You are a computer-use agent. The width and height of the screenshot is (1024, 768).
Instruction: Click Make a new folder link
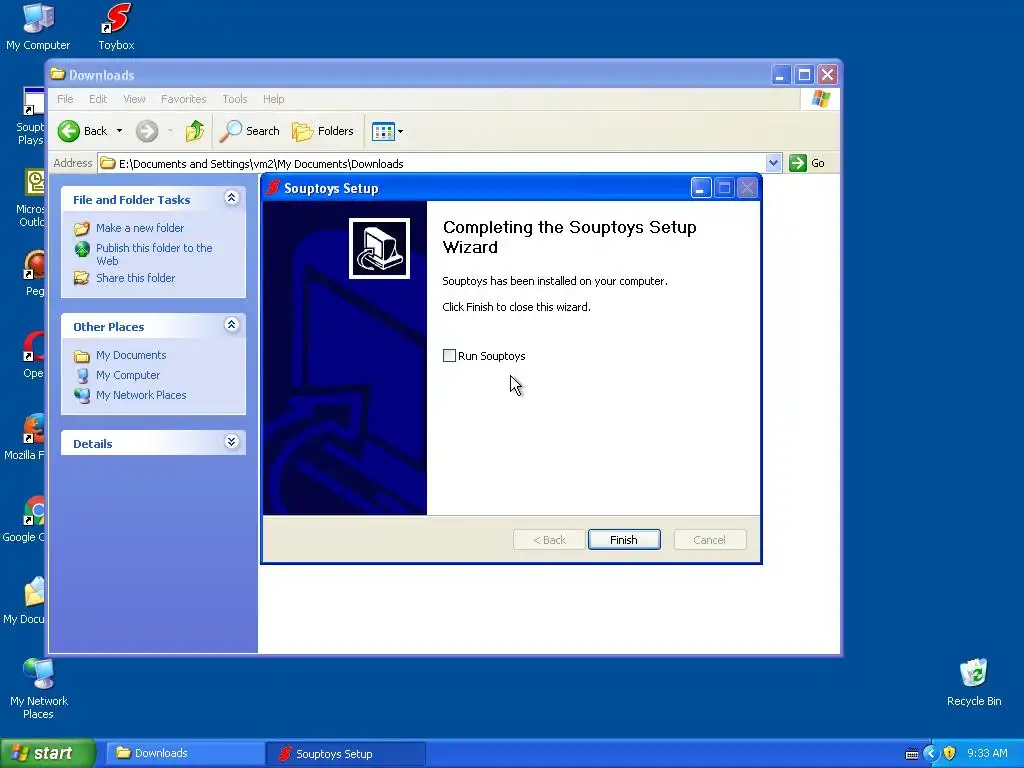tap(140, 228)
